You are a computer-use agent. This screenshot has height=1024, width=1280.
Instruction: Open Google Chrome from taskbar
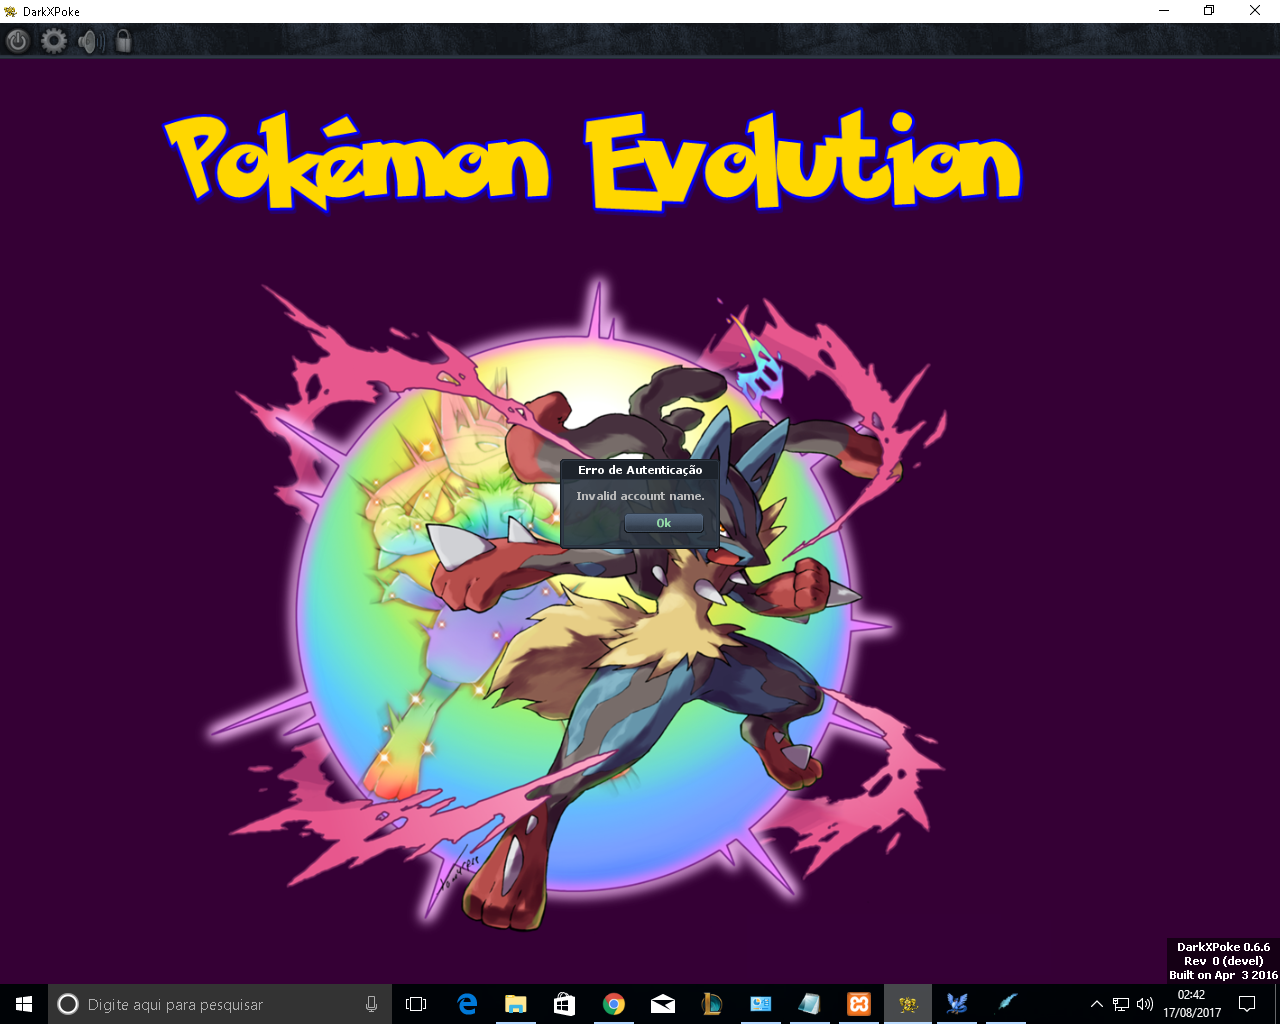click(x=614, y=1004)
